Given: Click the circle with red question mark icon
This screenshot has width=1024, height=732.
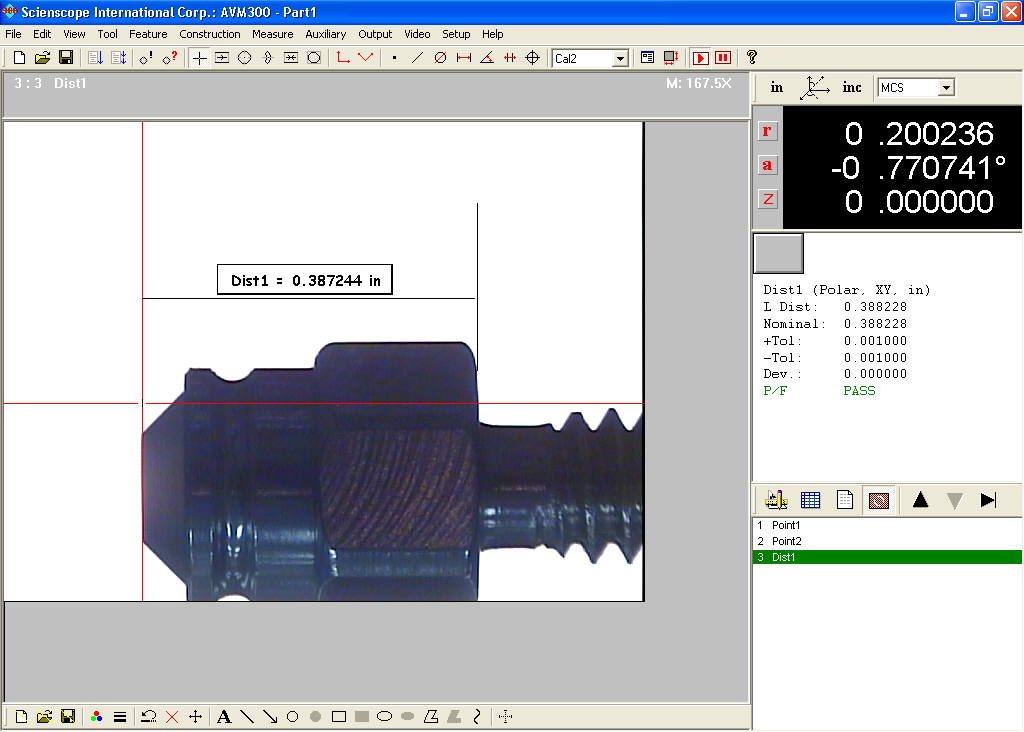Looking at the screenshot, I should [170, 57].
